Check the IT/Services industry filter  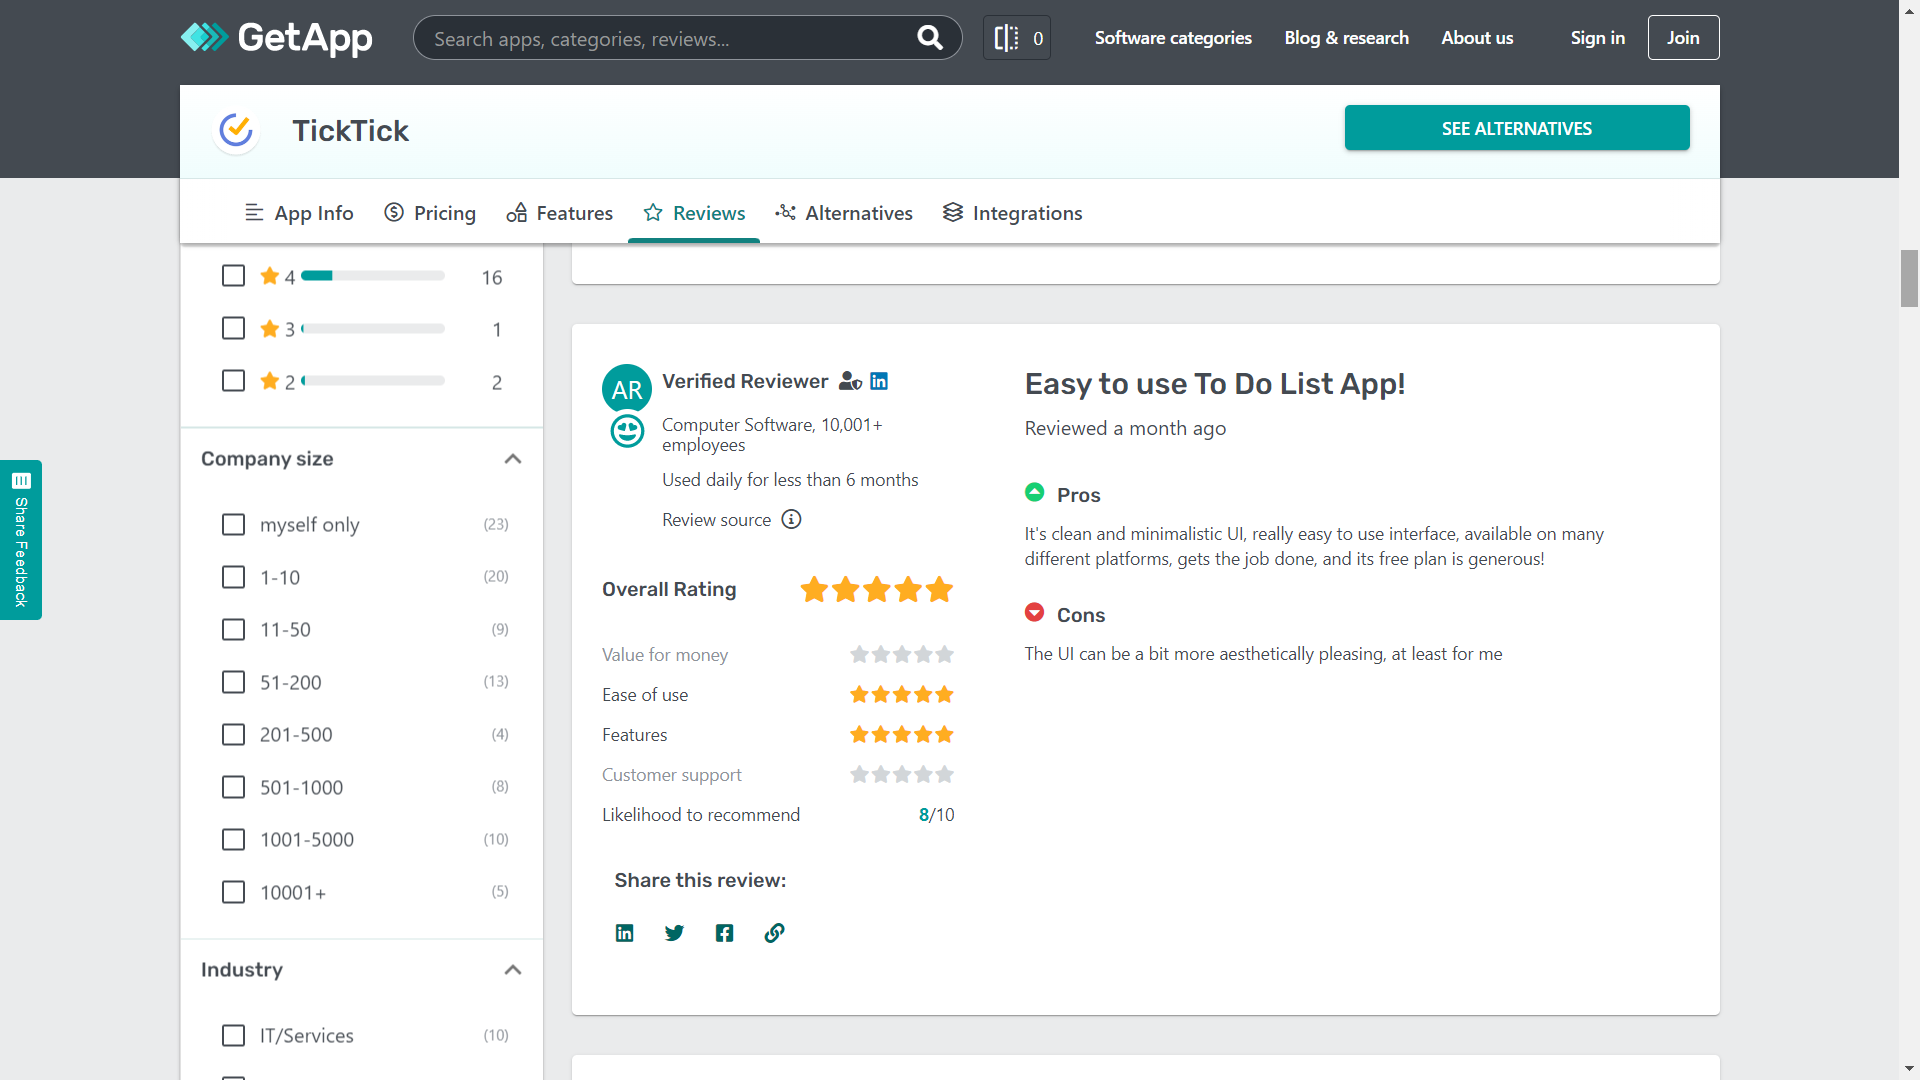coord(233,1035)
